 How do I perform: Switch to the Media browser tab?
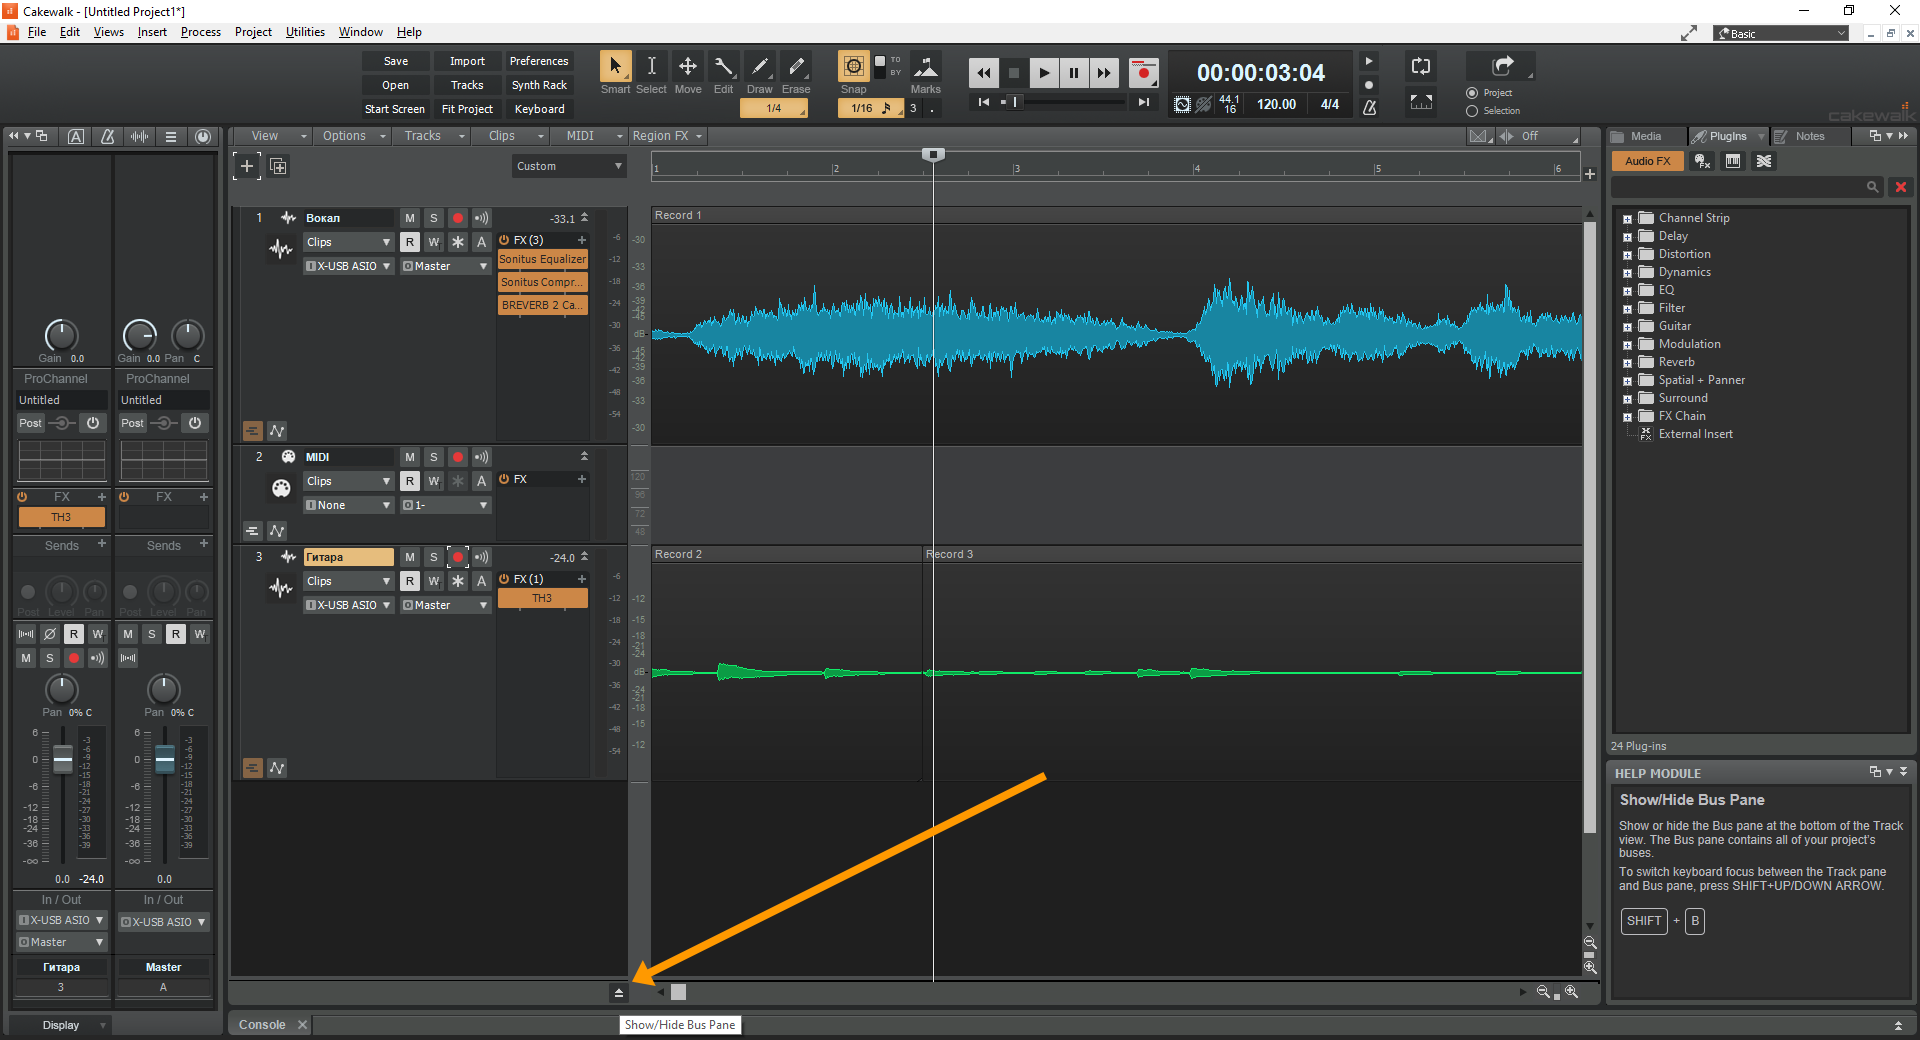coord(1646,136)
